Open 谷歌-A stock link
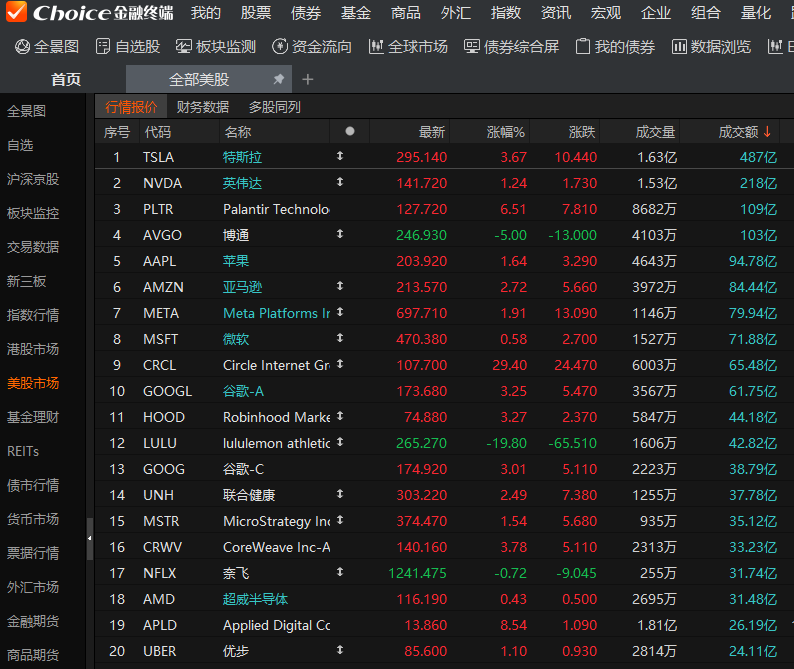The width and height of the screenshot is (794, 669). point(244,391)
